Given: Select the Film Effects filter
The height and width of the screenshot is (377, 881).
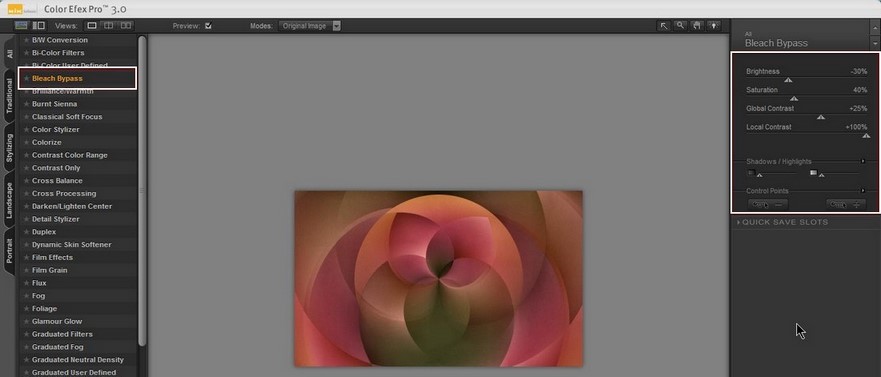Looking at the screenshot, I should 79,257.
